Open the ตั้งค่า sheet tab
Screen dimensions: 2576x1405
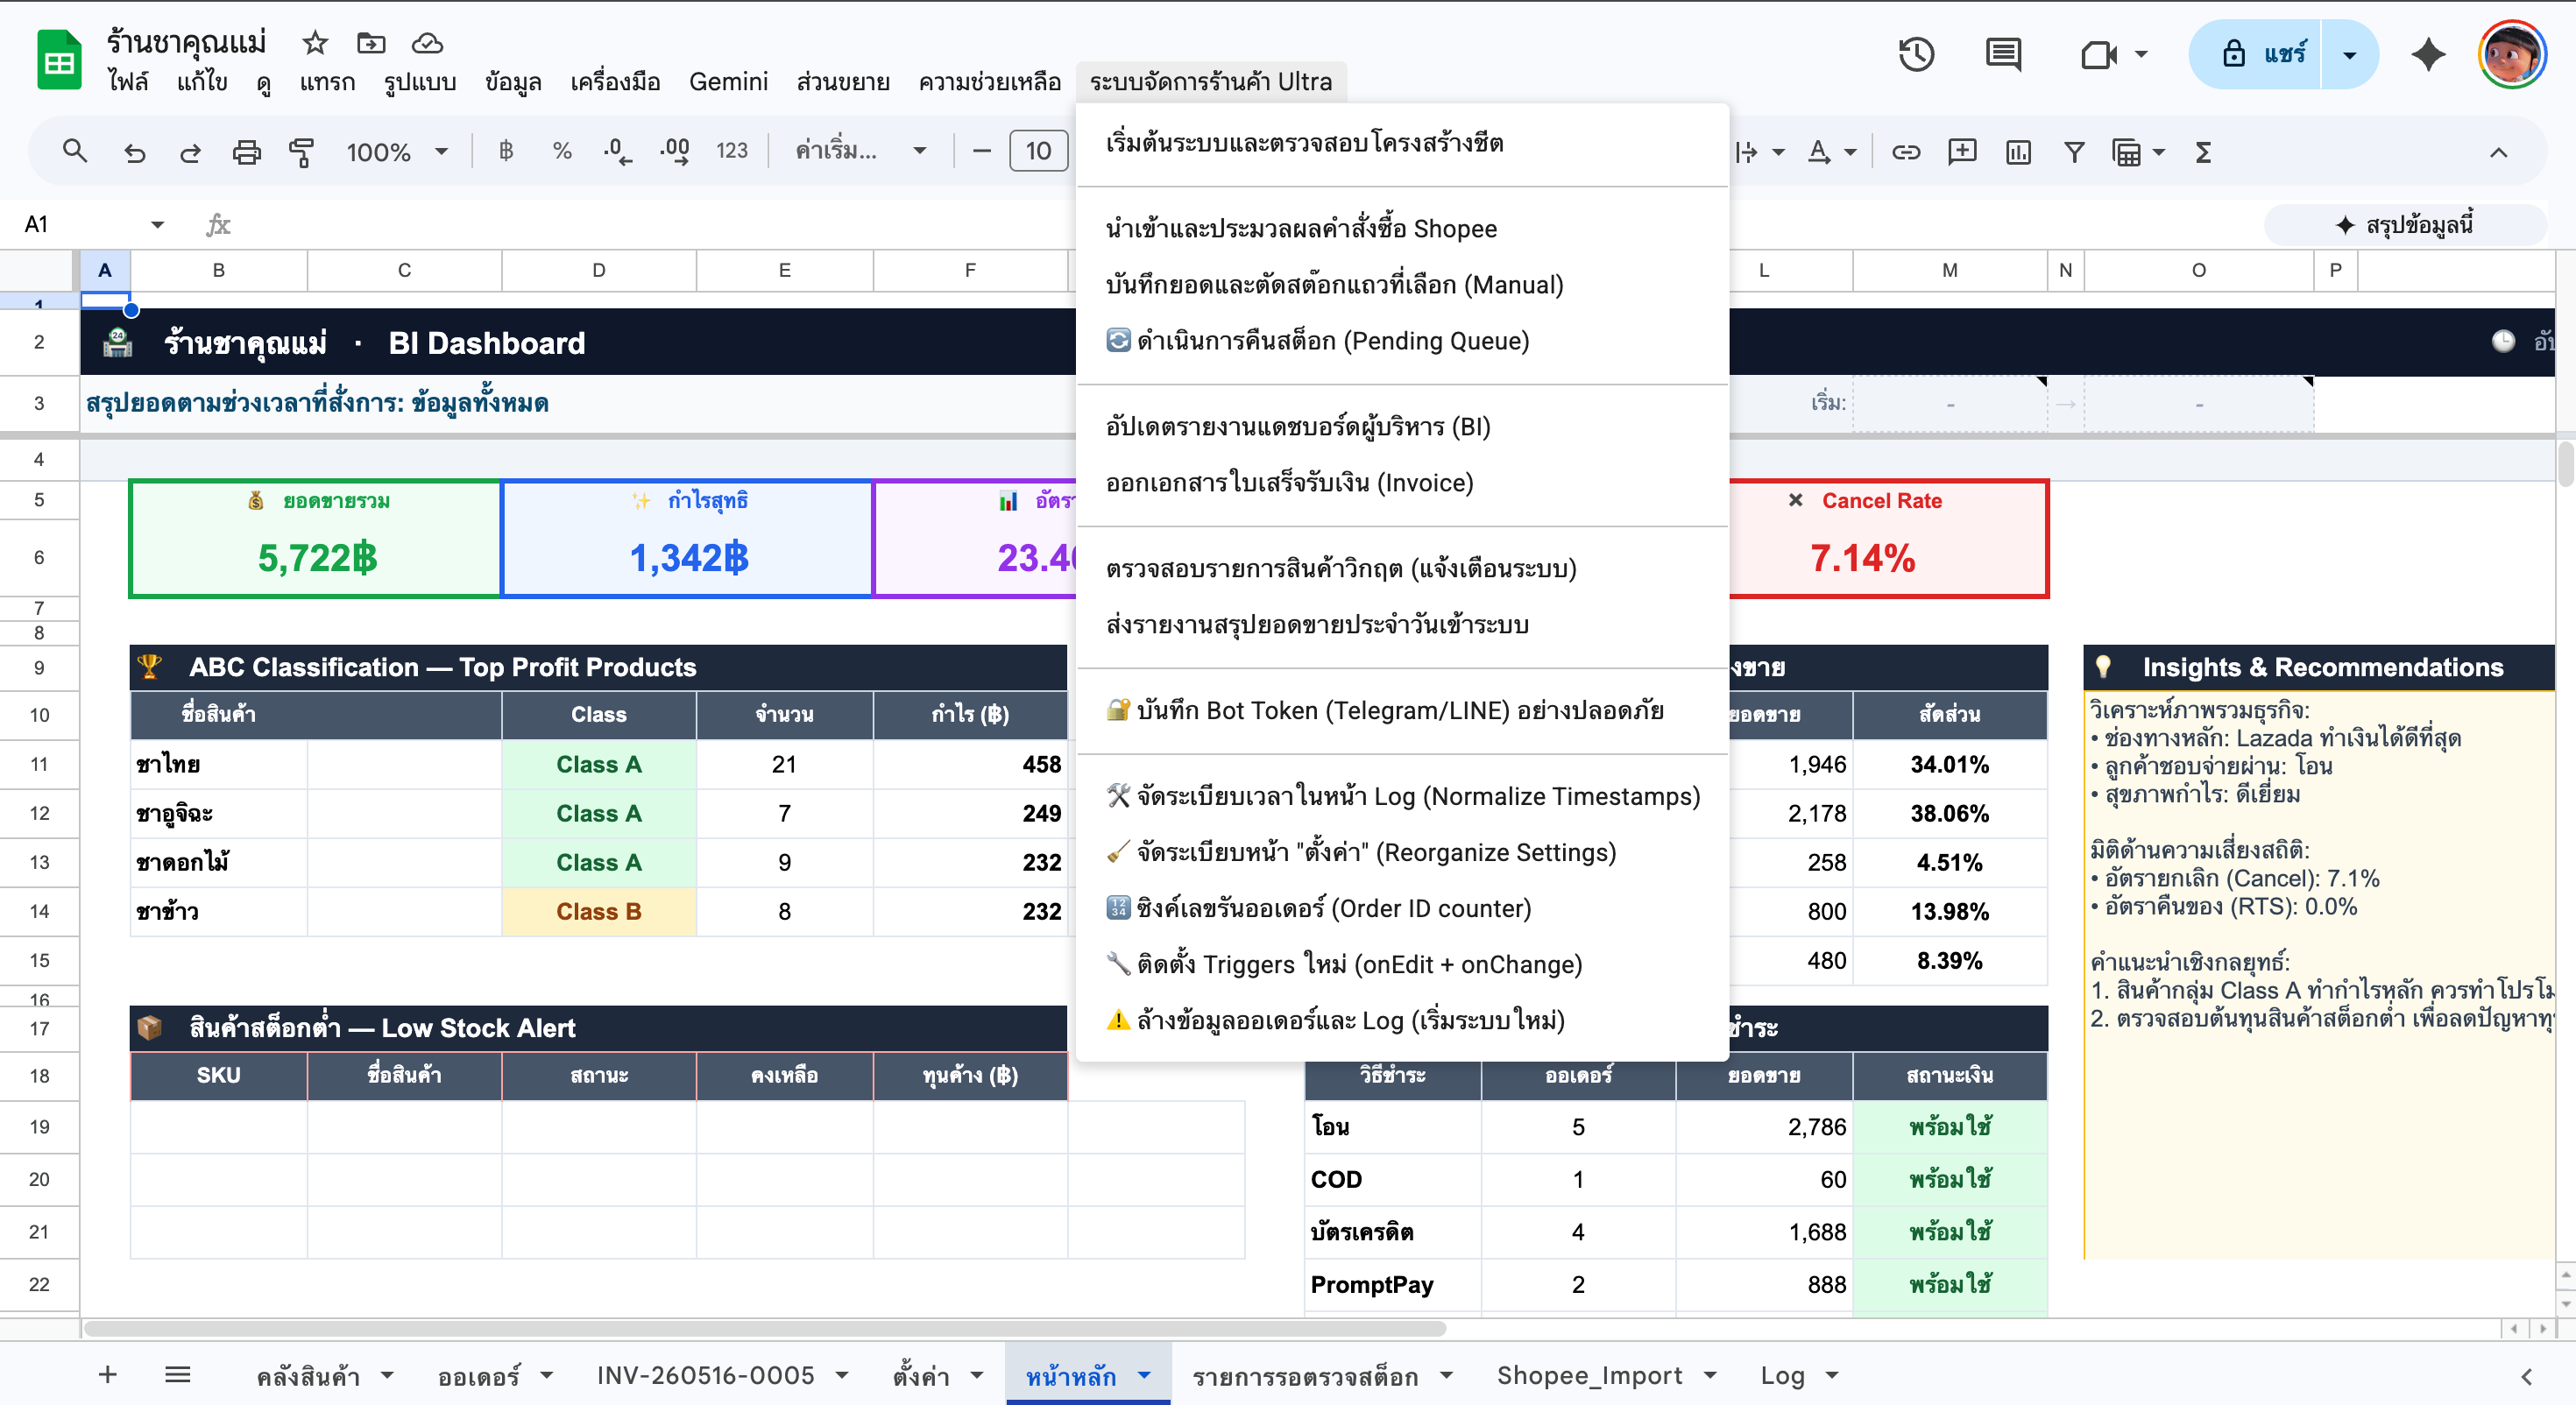920,1376
